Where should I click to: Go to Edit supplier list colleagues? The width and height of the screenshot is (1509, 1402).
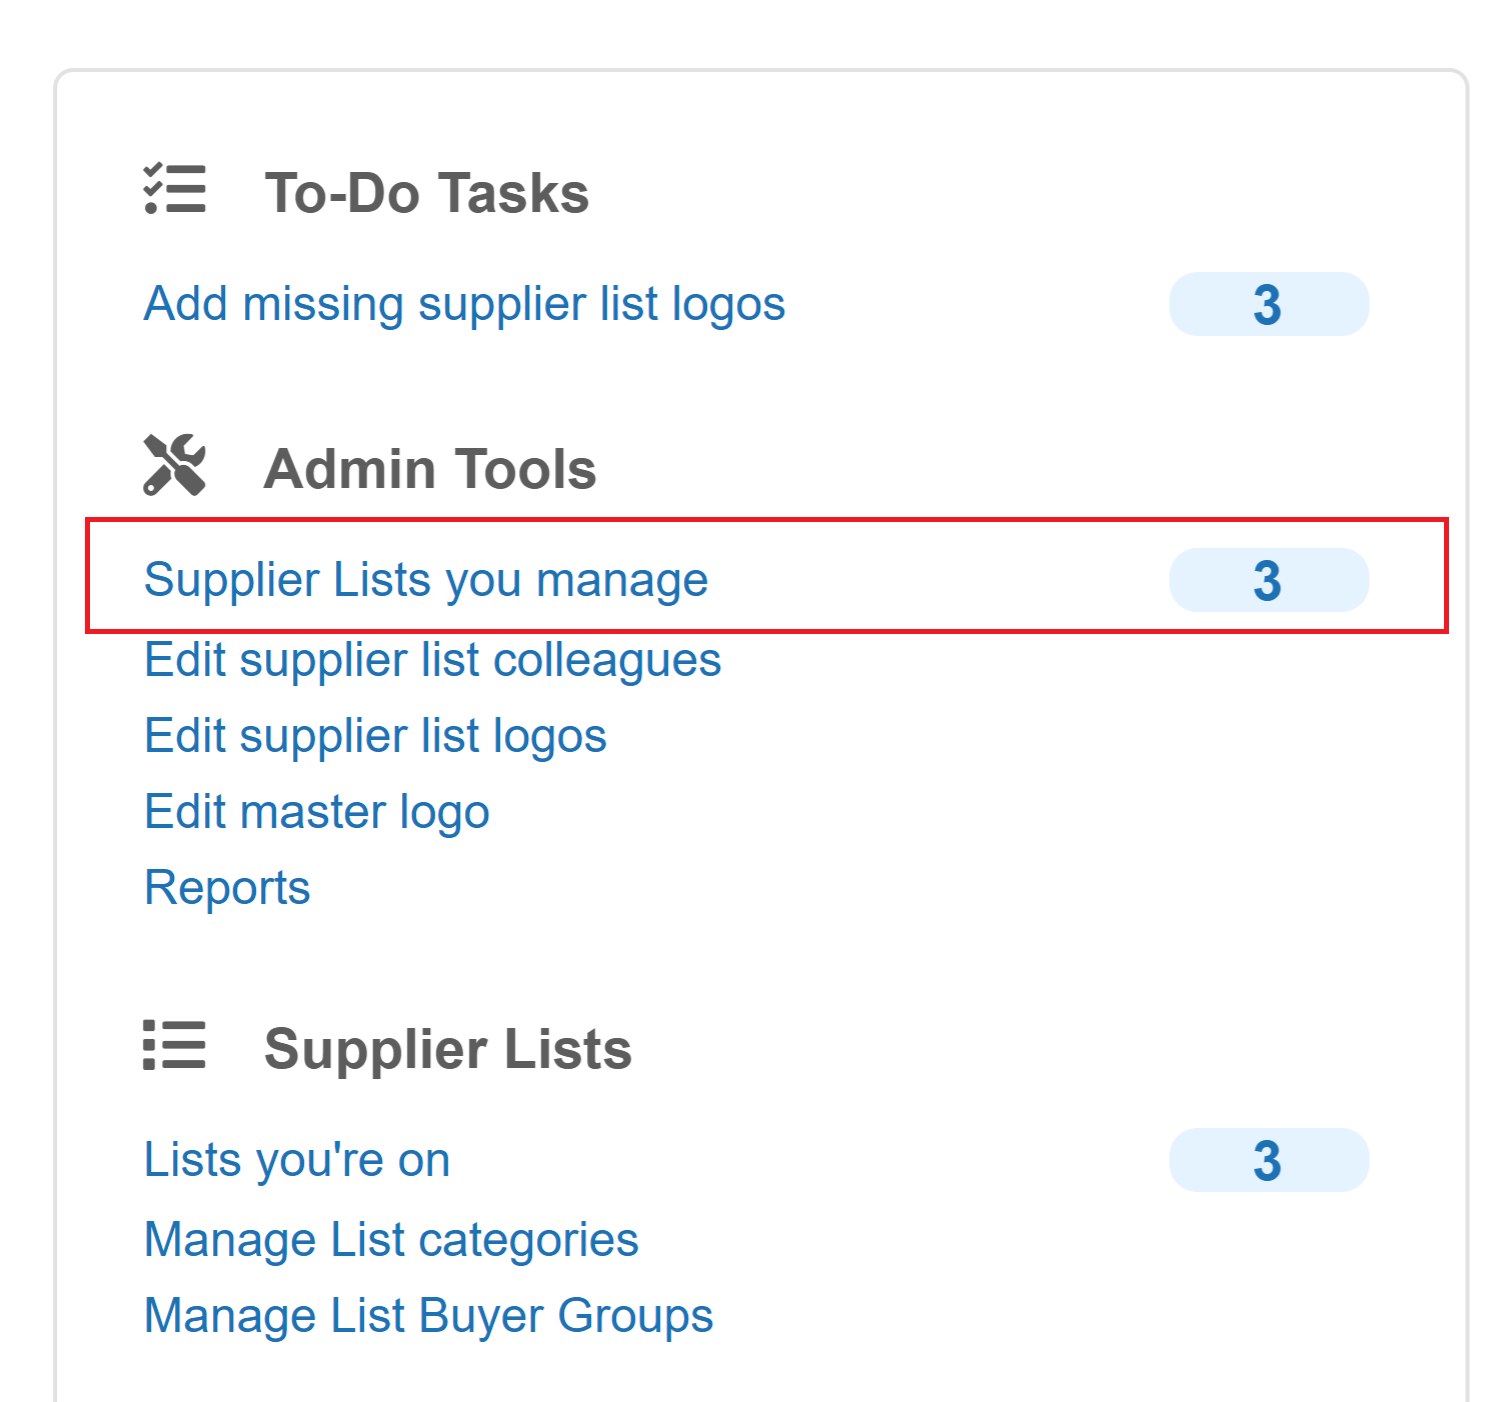[432, 660]
